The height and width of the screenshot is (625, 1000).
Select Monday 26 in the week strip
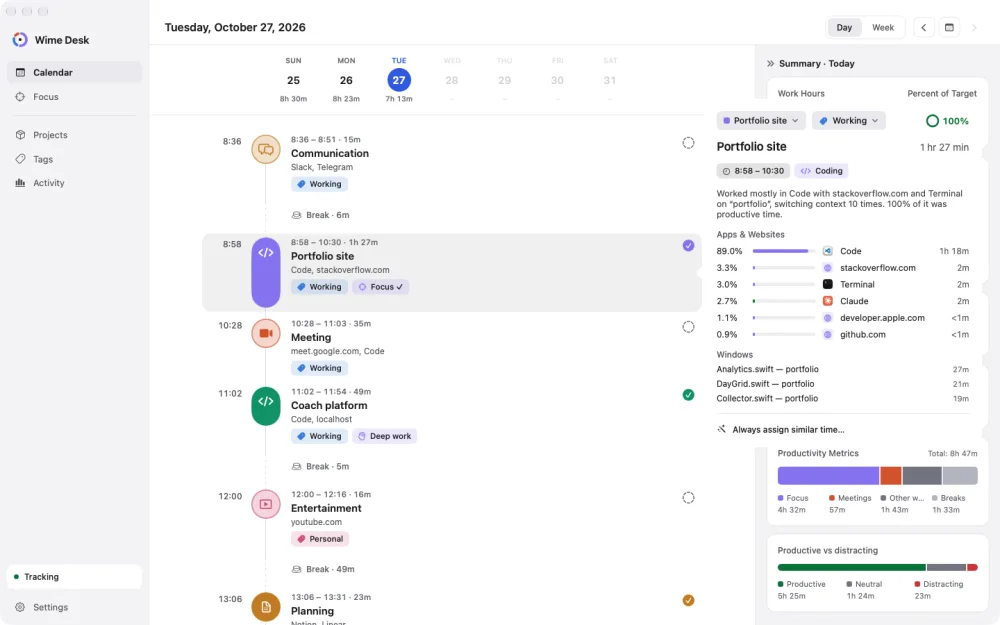[346, 80]
